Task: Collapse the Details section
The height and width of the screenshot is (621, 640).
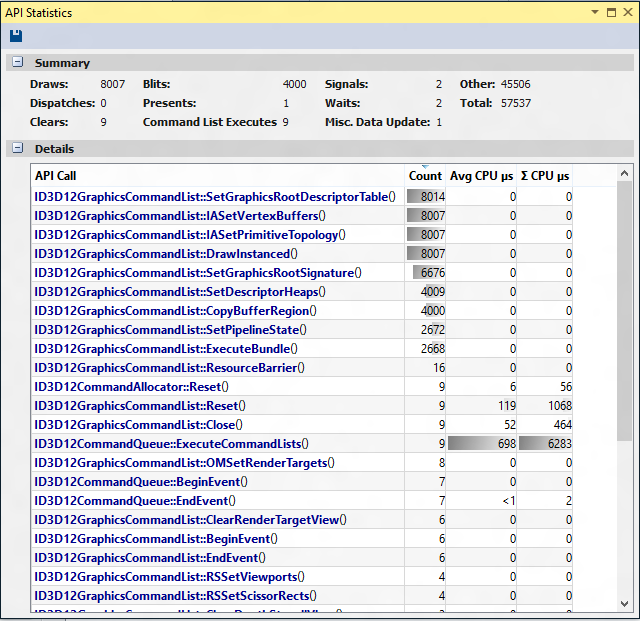Action: [x=18, y=149]
